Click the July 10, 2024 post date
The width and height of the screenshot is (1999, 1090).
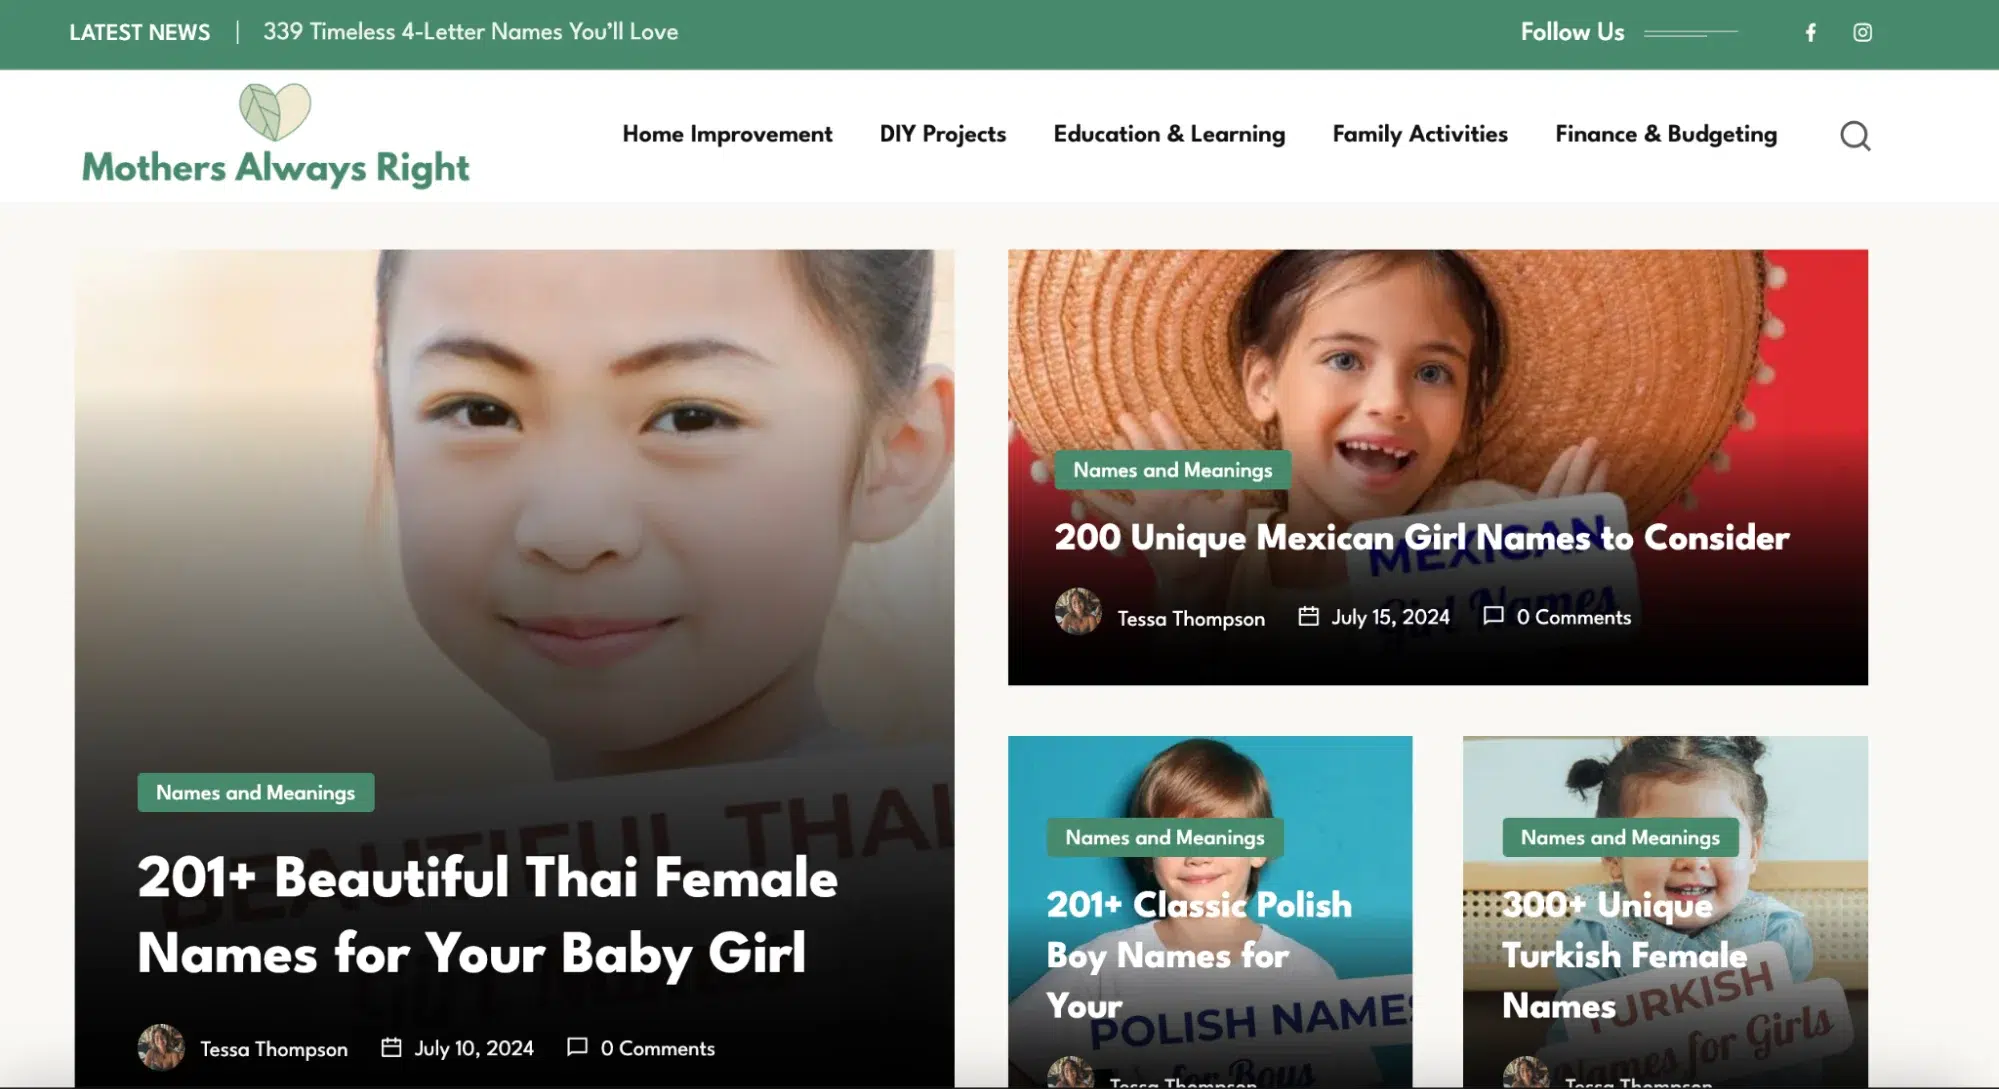click(474, 1048)
